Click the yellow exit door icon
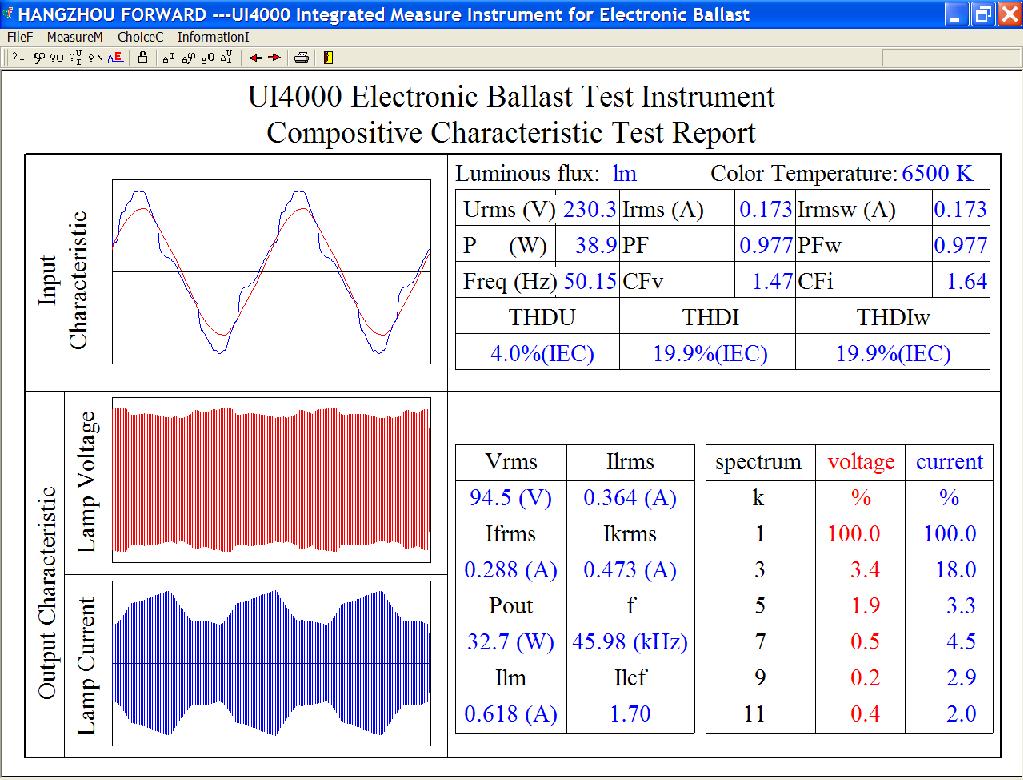1023x780 pixels. pyautogui.click(x=328, y=58)
